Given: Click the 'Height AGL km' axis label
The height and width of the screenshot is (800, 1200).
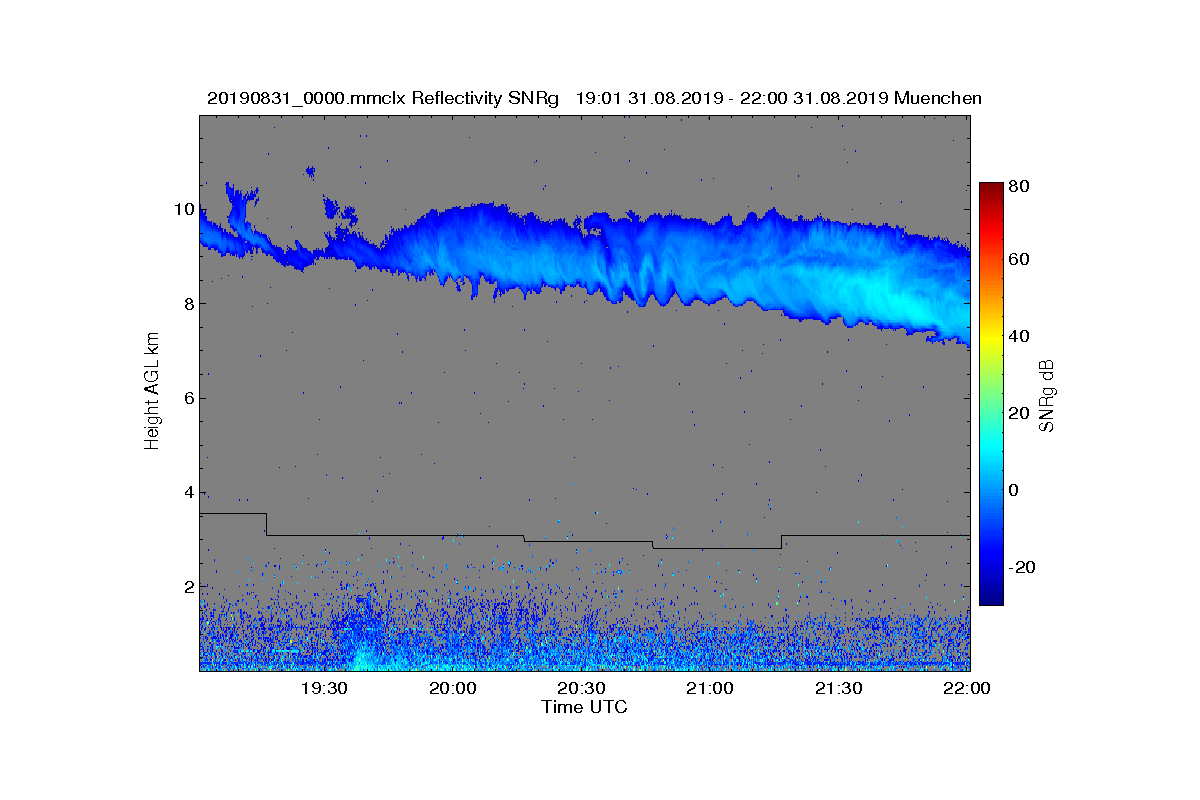Looking at the screenshot, I should (152, 392).
